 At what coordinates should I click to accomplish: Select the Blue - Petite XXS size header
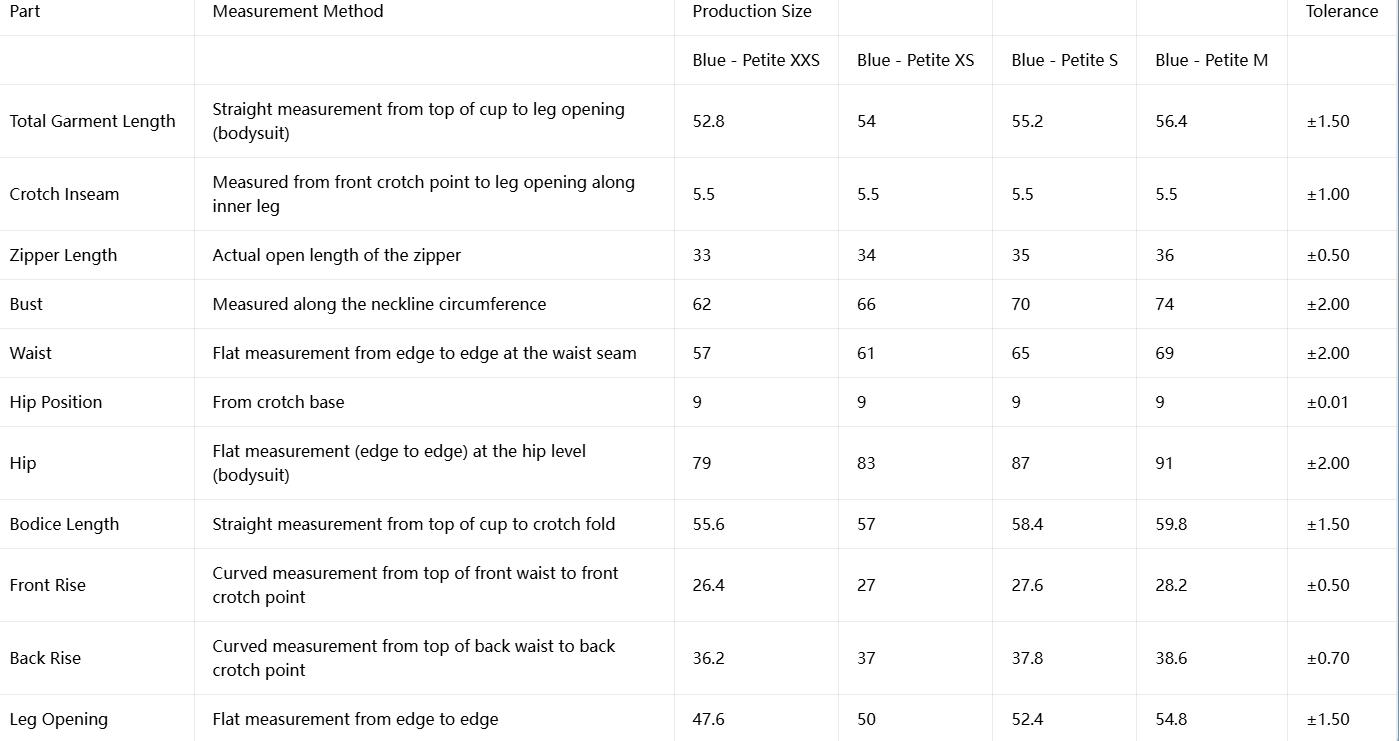pyautogui.click(x=756, y=60)
